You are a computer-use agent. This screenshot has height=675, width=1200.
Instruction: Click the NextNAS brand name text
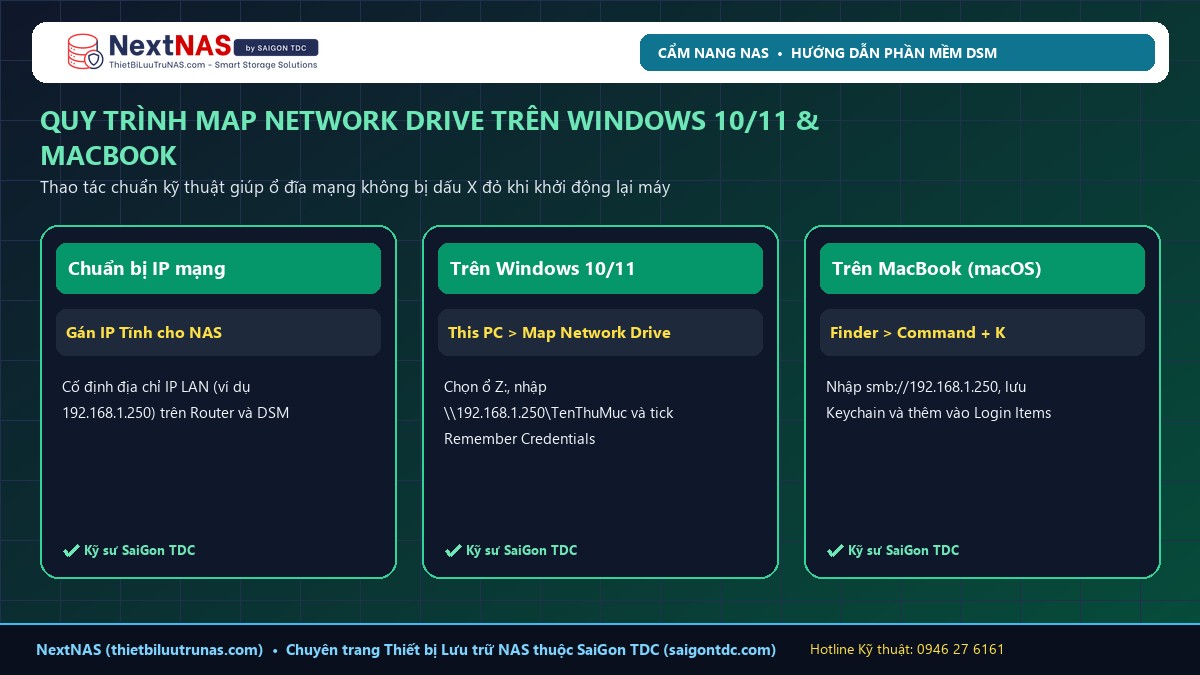click(x=169, y=46)
